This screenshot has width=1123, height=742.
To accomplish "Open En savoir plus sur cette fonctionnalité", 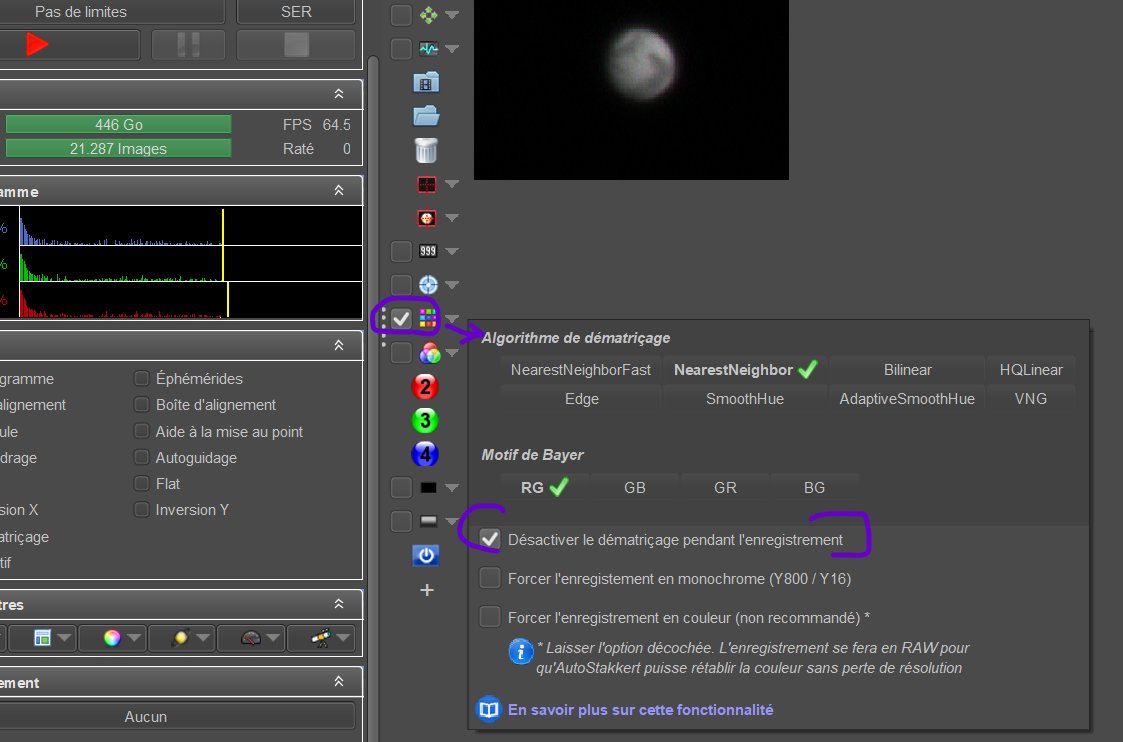I will coord(640,710).
